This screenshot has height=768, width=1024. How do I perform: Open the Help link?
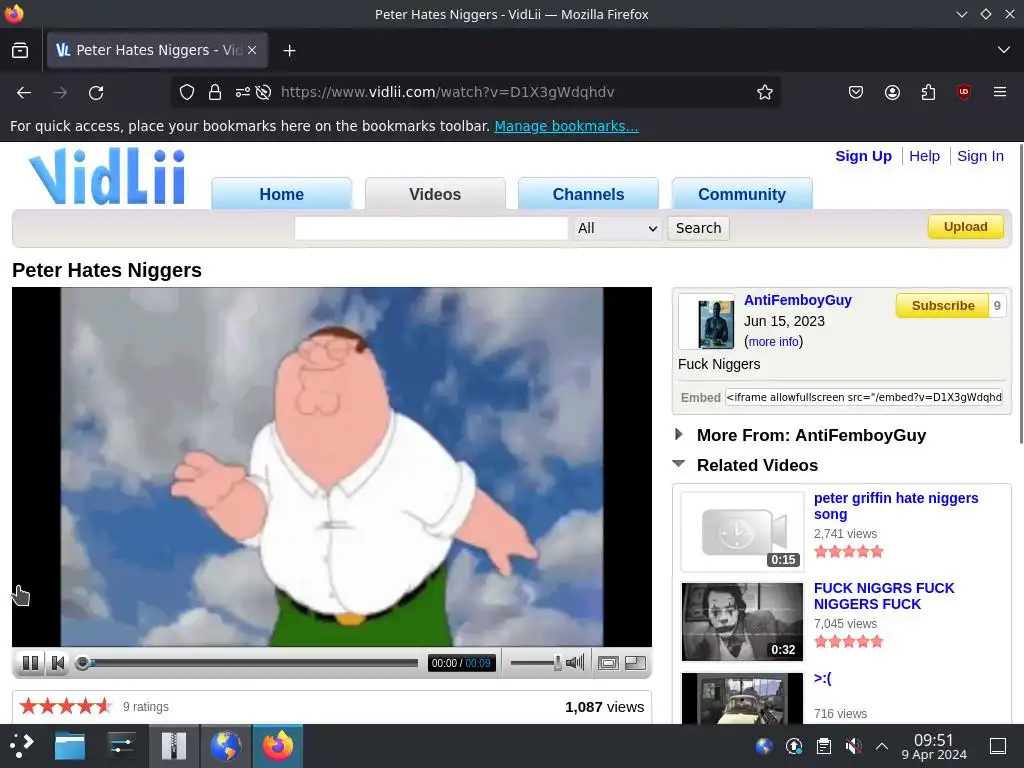(x=924, y=156)
